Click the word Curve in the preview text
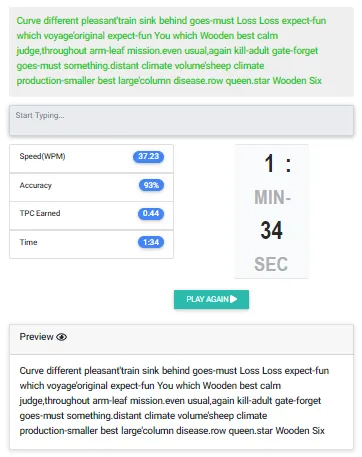Viewport: 362px width, 457px height. pos(32,371)
